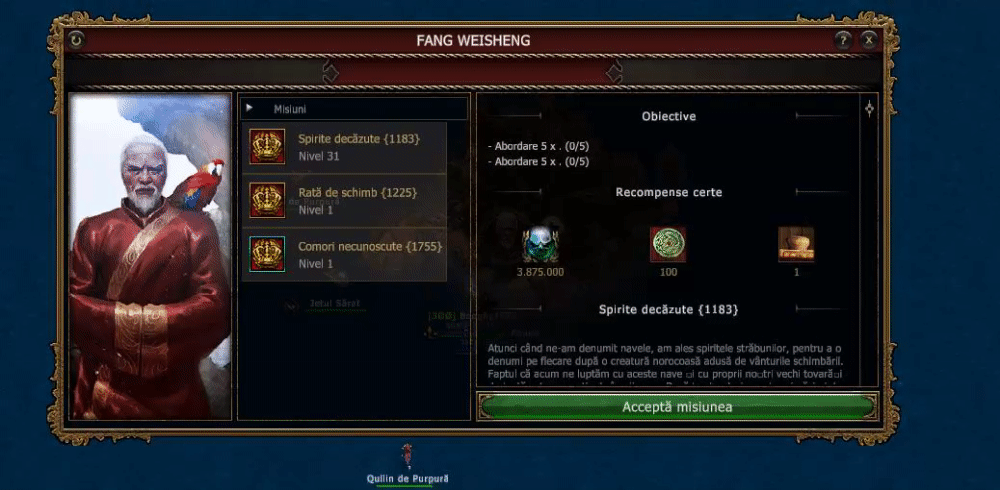Screen dimensions: 1000x490
Task: Select the Spirite decăzute {1183} mission
Action: tap(344, 147)
